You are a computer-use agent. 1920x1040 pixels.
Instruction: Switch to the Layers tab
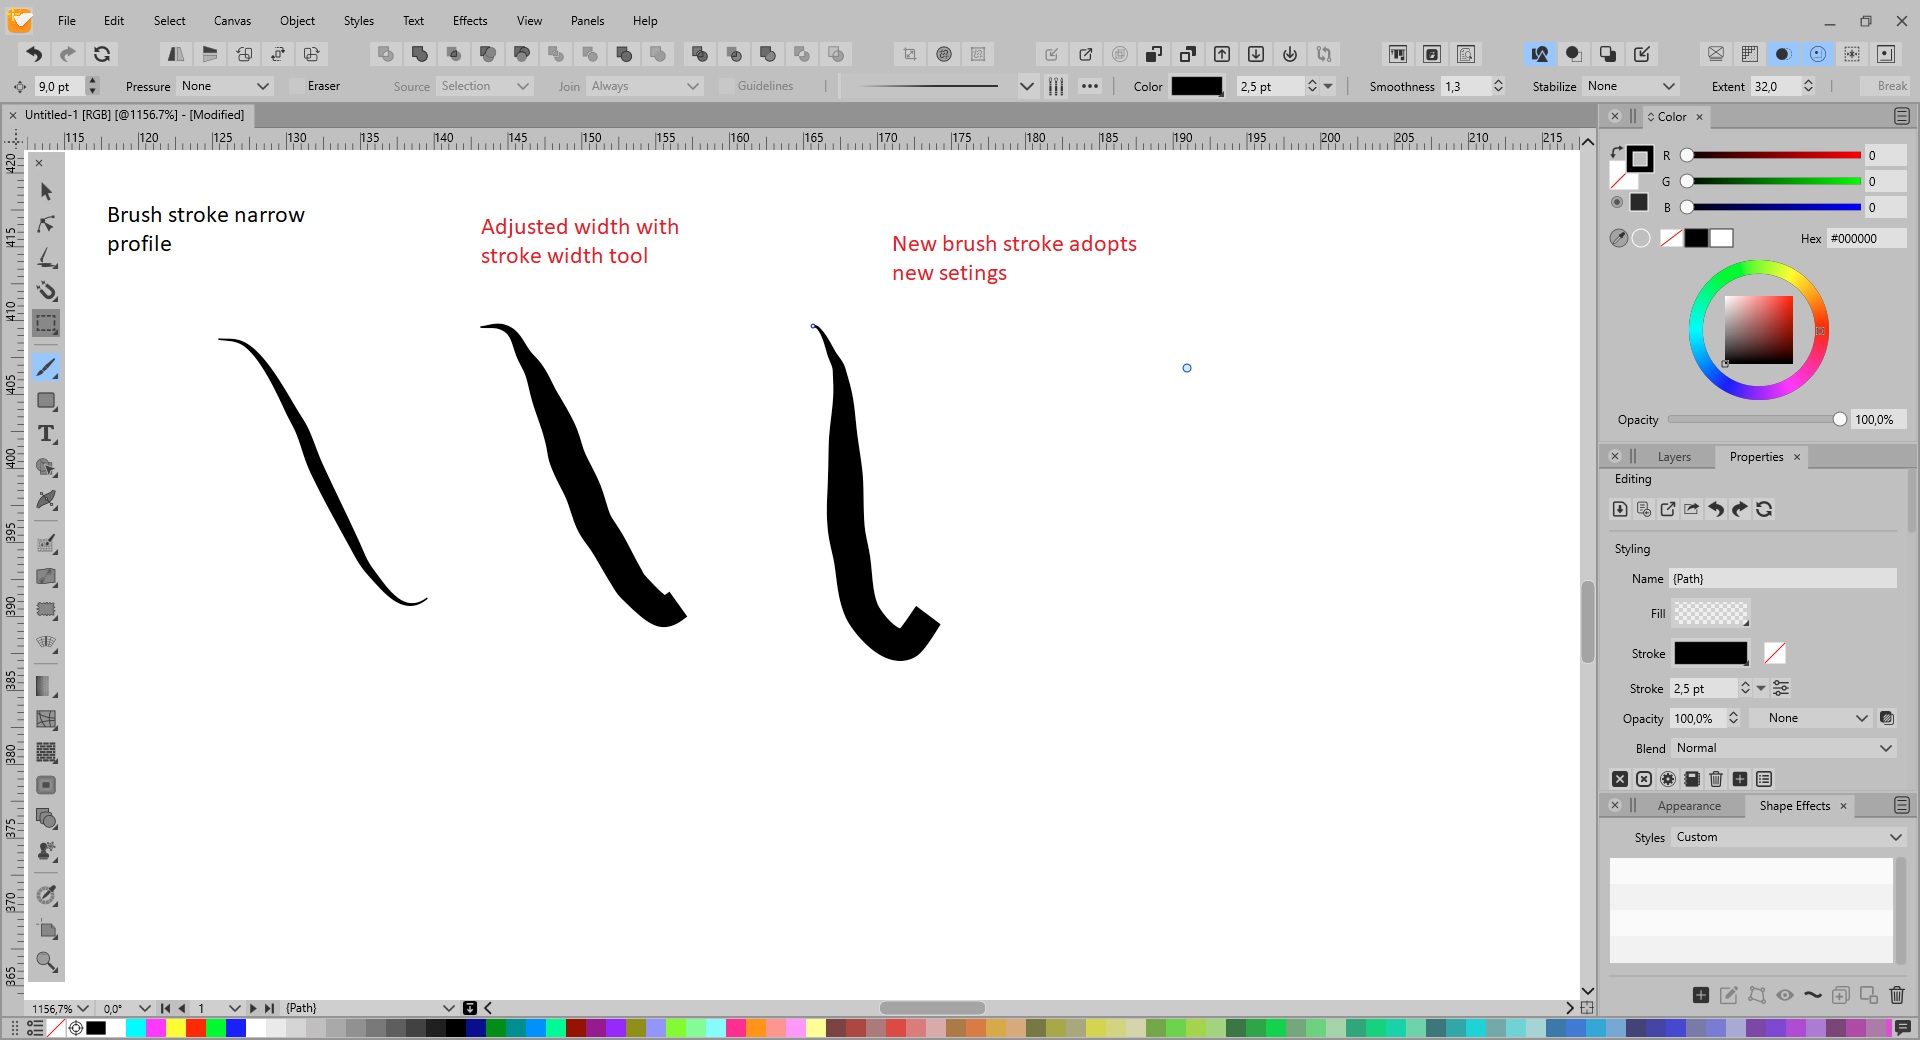pos(1673,457)
